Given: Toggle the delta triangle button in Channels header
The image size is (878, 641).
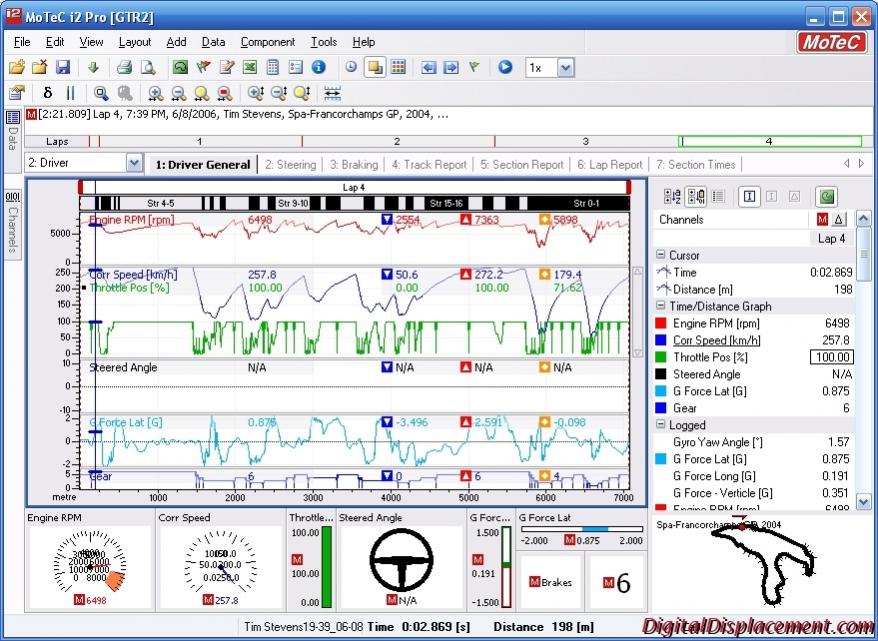Looking at the screenshot, I should [839, 220].
